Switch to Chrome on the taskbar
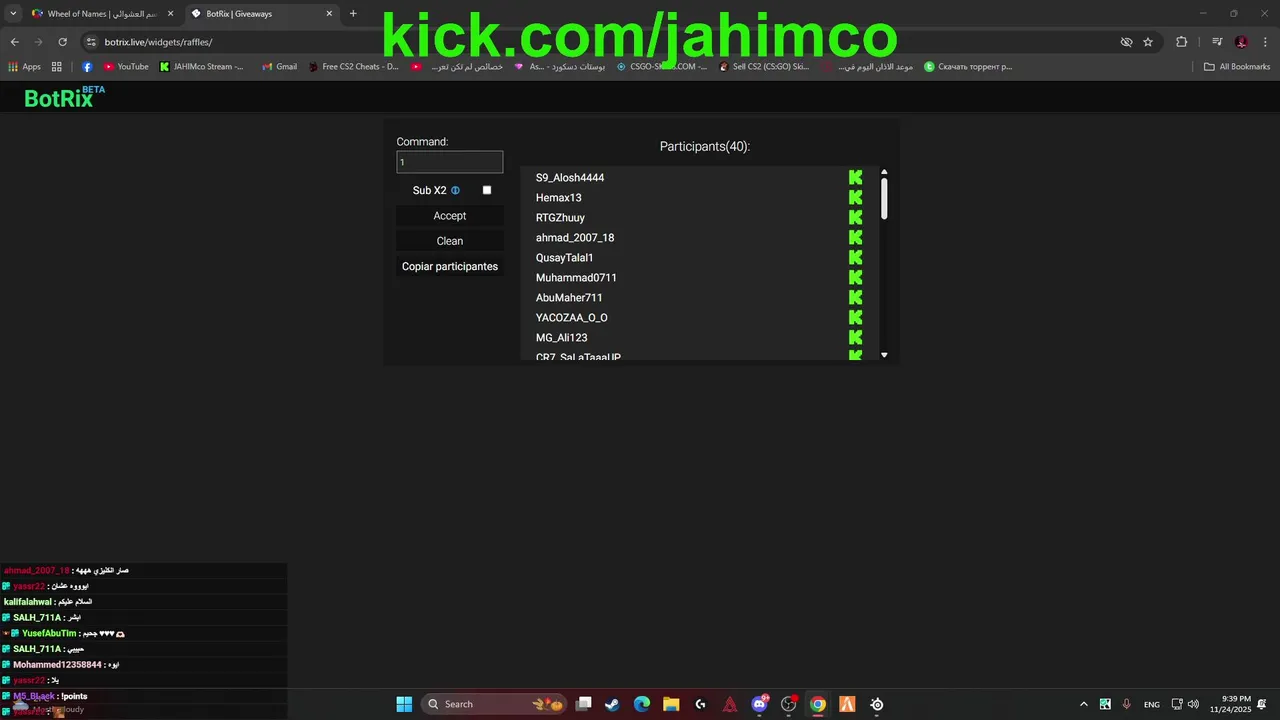 click(818, 704)
